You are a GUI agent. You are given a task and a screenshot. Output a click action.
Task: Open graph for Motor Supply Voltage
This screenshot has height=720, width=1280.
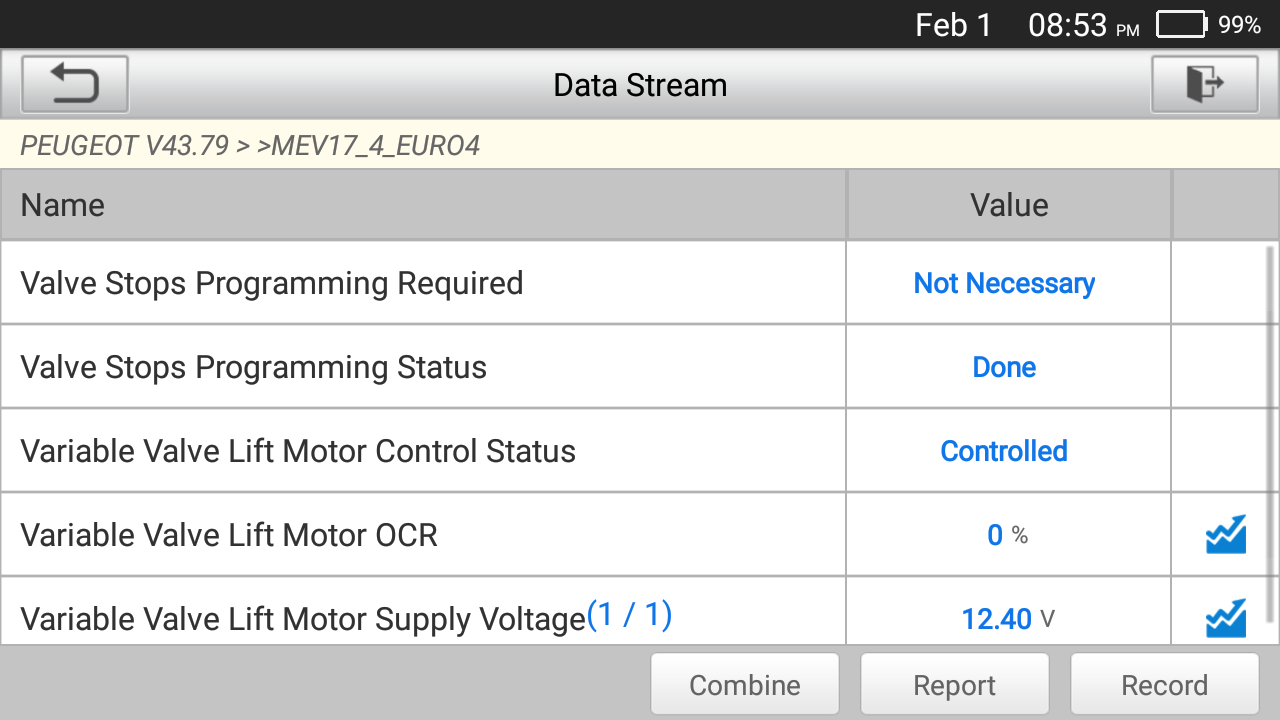pyautogui.click(x=1225, y=619)
